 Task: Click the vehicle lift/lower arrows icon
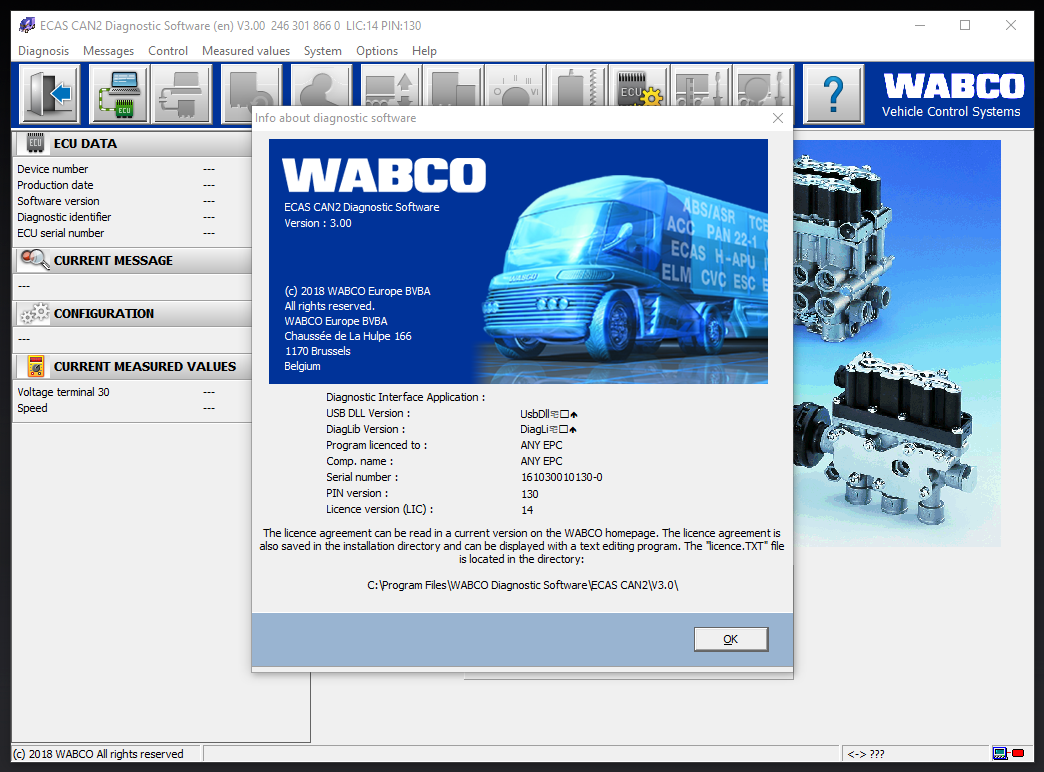(391, 85)
